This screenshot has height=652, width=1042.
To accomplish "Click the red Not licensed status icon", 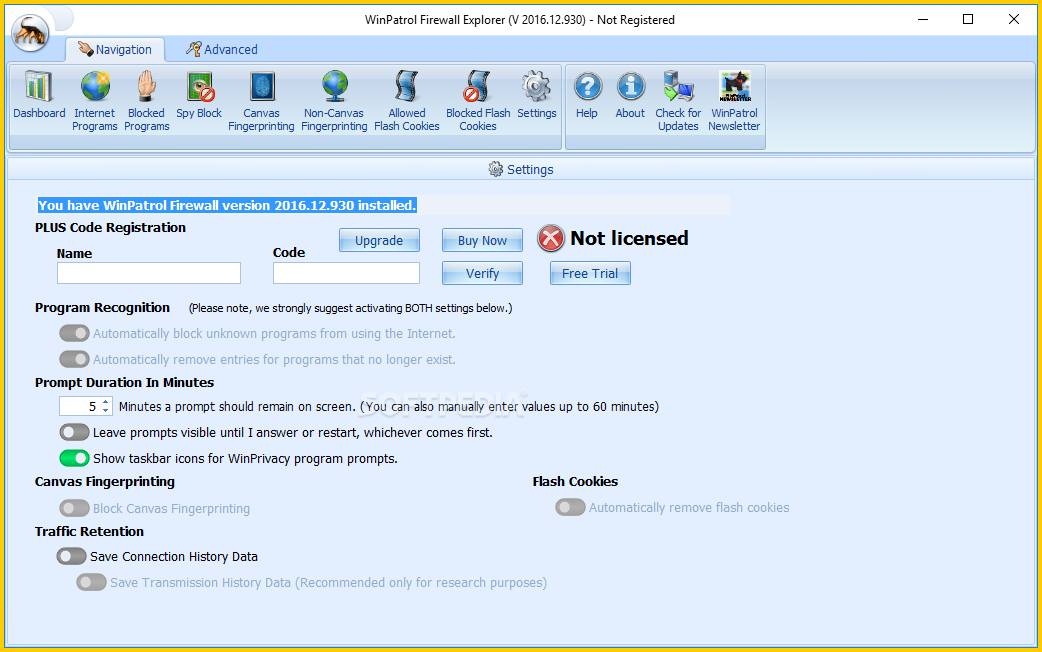I will 551,239.
